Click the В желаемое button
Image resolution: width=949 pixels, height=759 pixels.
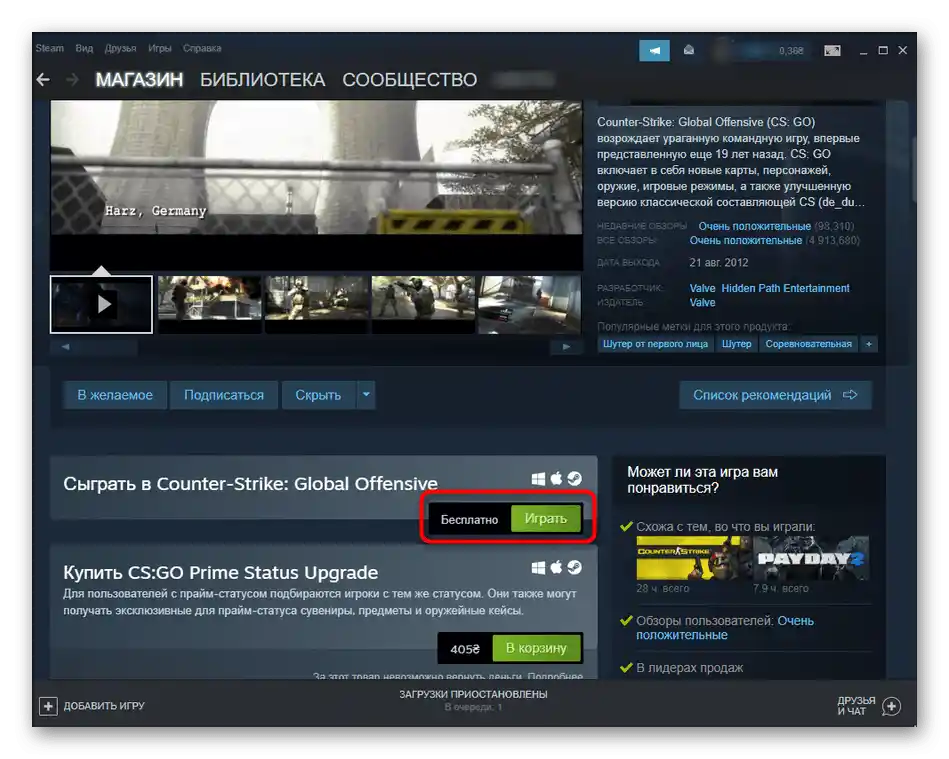[x=115, y=395]
